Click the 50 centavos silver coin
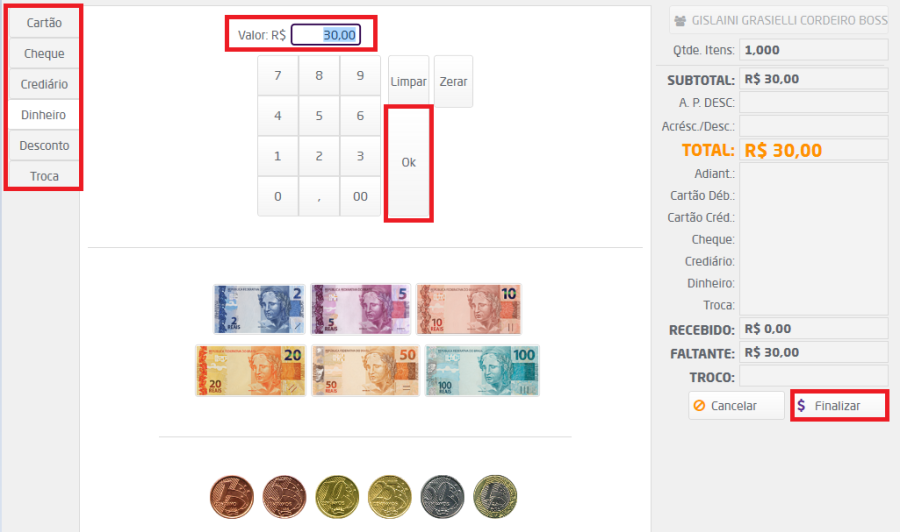Viewport: 900px width, 532px height. click(442, 497)
